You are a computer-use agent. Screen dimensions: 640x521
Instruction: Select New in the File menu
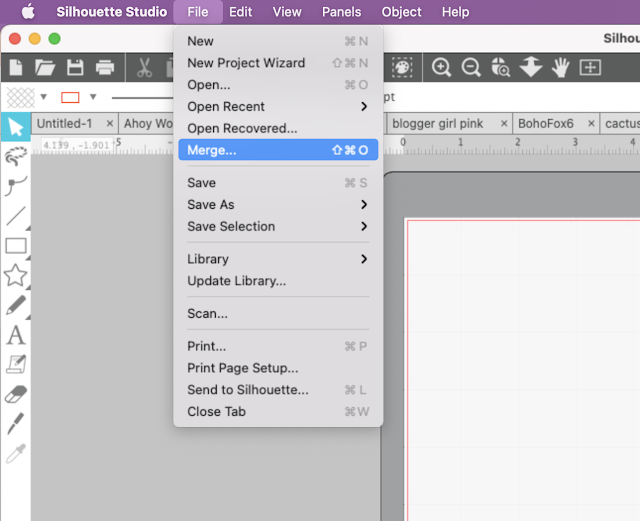[x=278, y=41]
